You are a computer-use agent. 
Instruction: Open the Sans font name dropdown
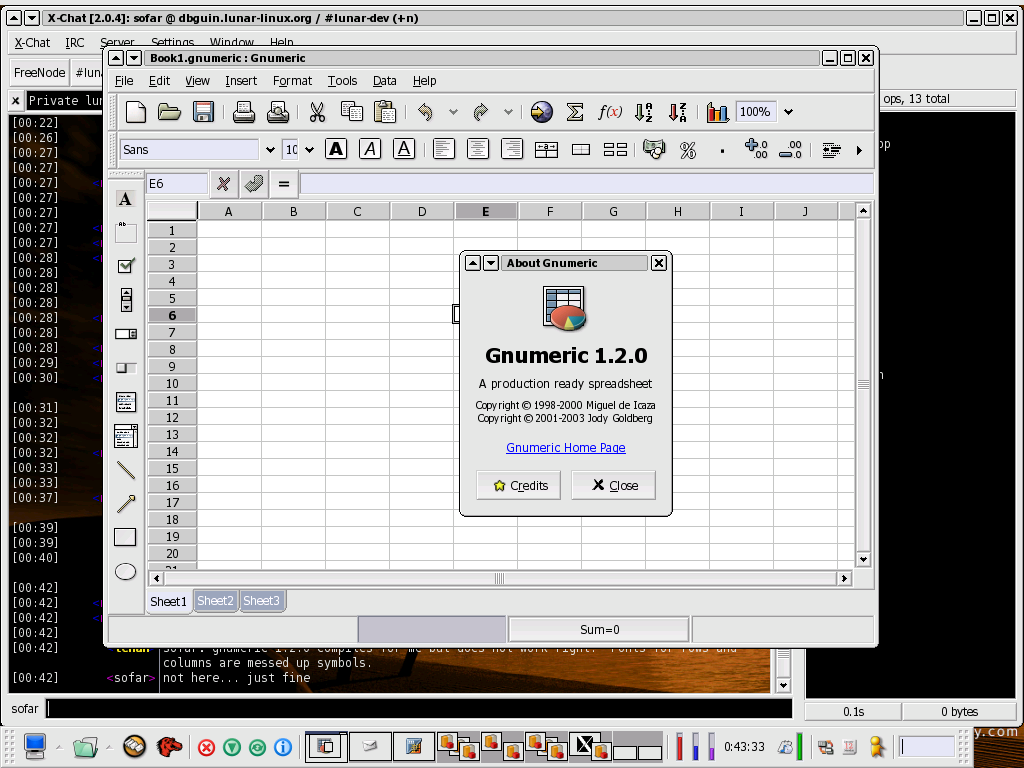tap(270, 150)
